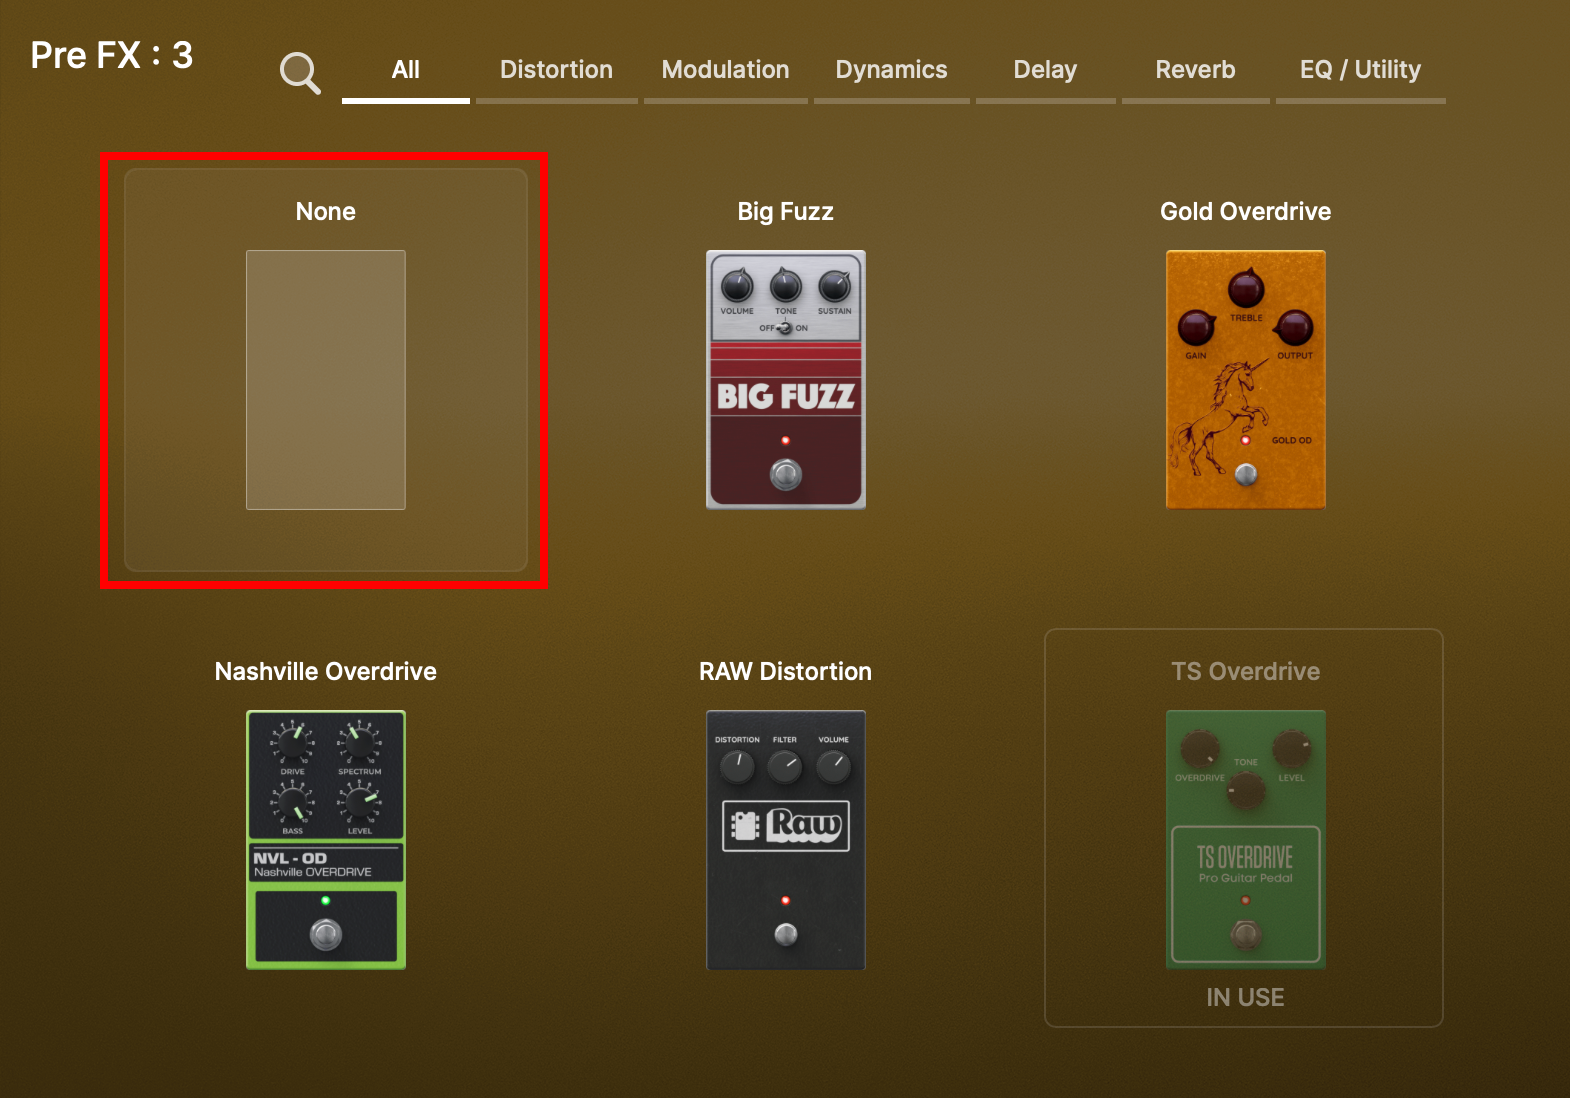
Task: Select the All effects tab
Action: 405,70
